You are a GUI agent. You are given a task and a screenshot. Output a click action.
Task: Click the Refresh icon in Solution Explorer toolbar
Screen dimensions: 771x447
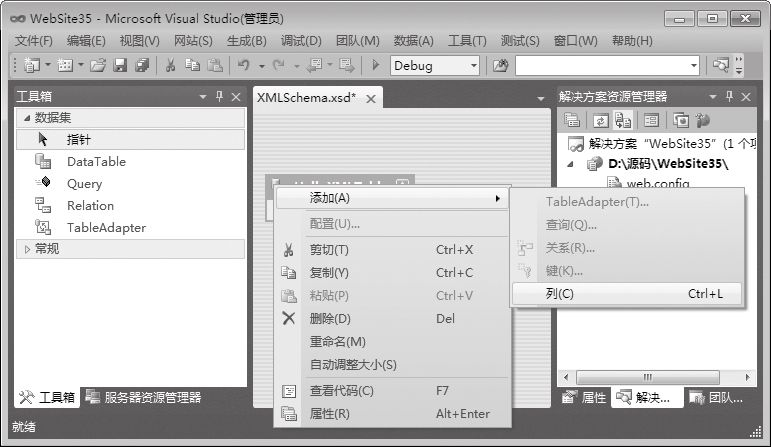point(600,120)
